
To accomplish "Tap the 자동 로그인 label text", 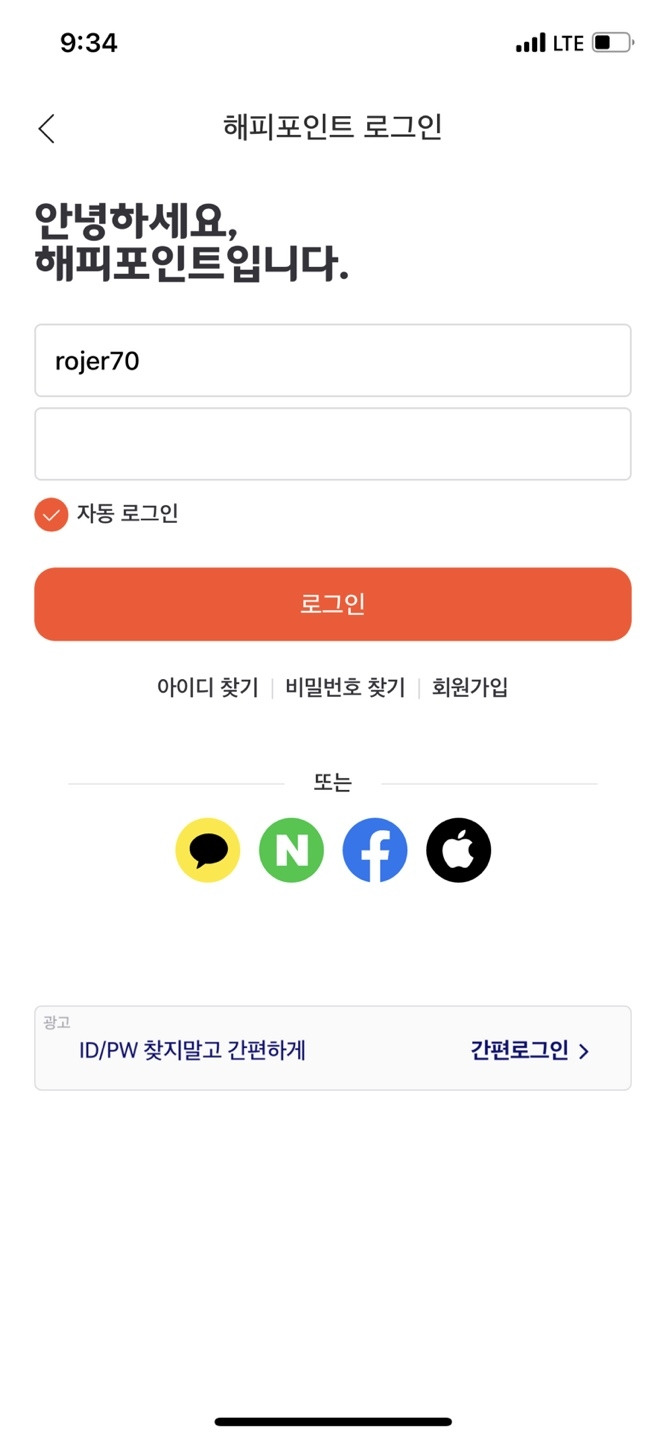I will pos(127,514).
